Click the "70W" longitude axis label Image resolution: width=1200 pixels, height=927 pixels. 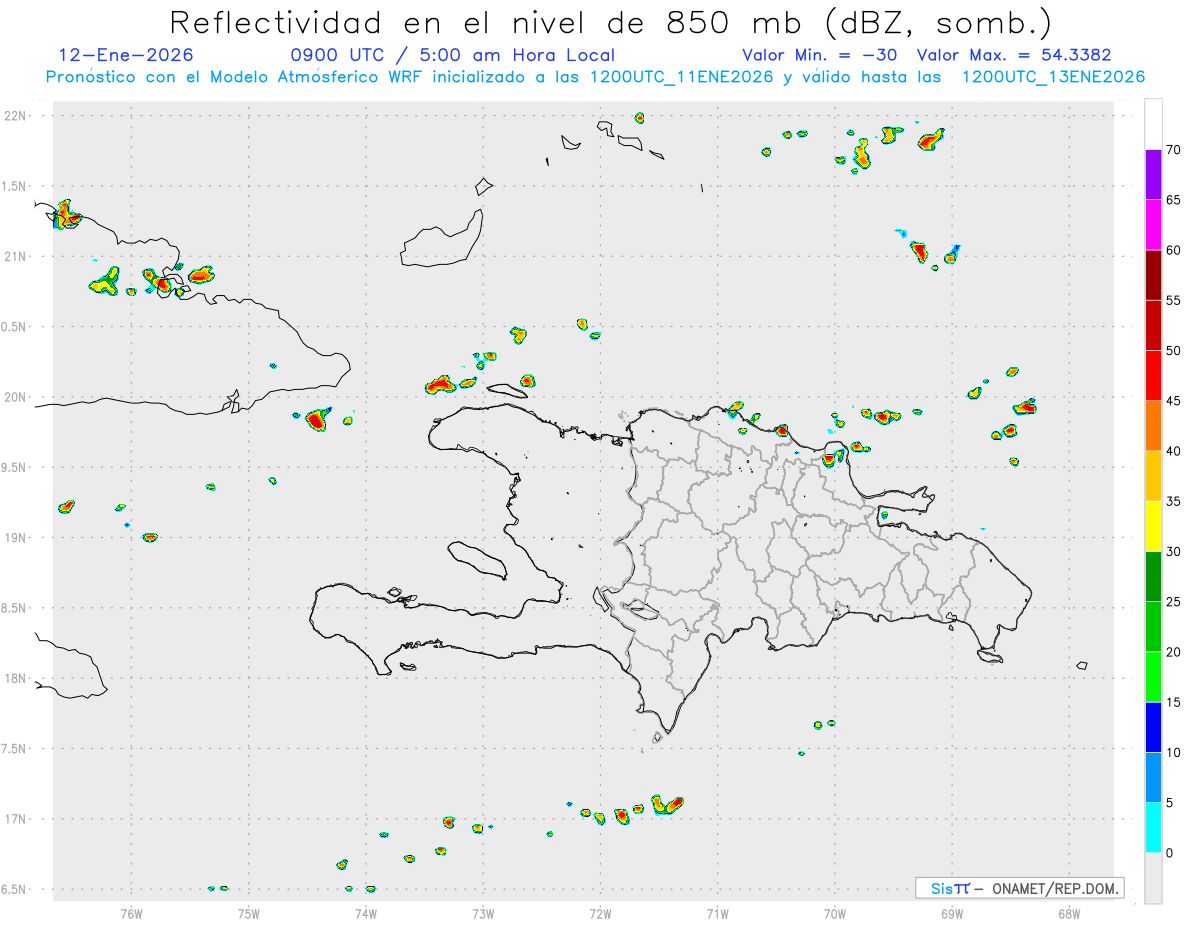tap(834, 913)
